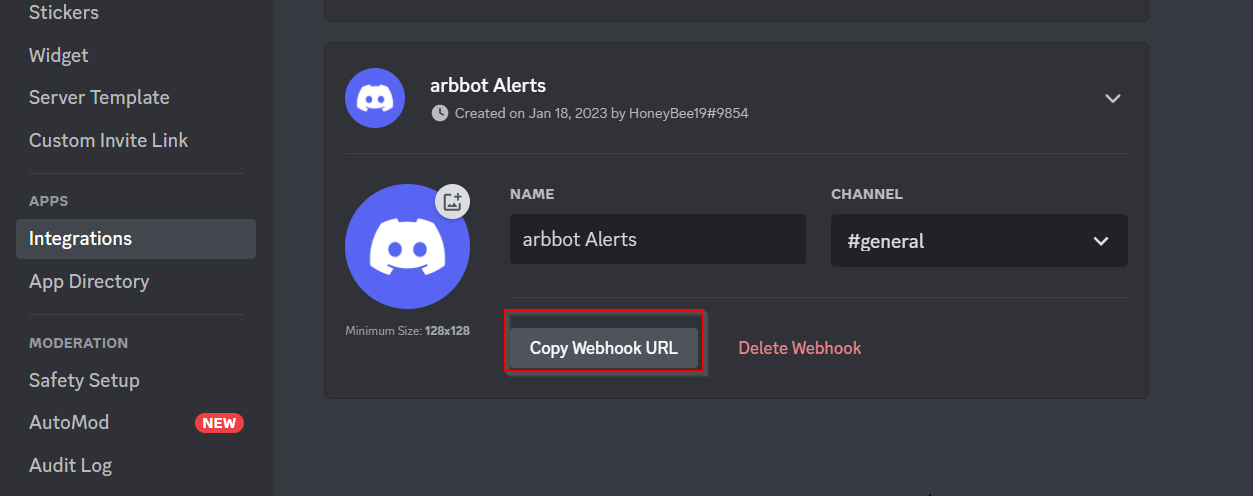Go to Widget settings
Viewport: 1253px width, 496px height.
click(x=59, y=55)
